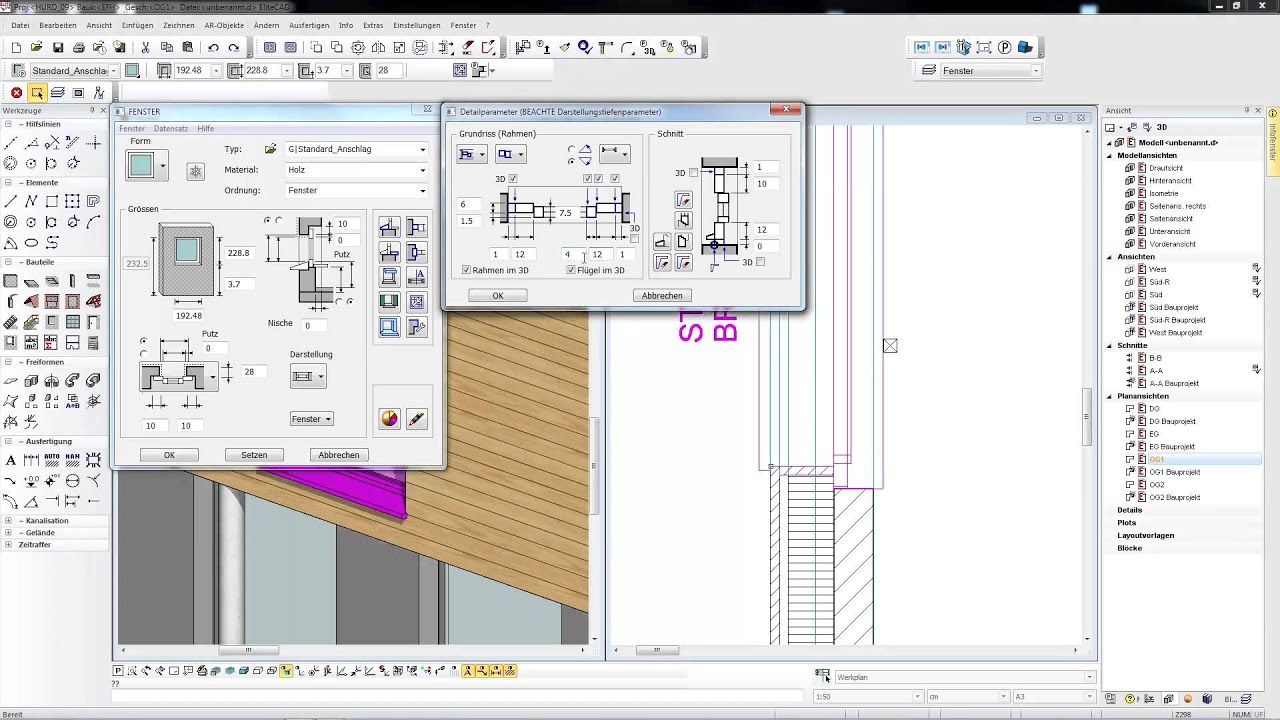Toggle the visibility mark on the West view
The height and width of the screenshot is (720, 1280).
1257,269
